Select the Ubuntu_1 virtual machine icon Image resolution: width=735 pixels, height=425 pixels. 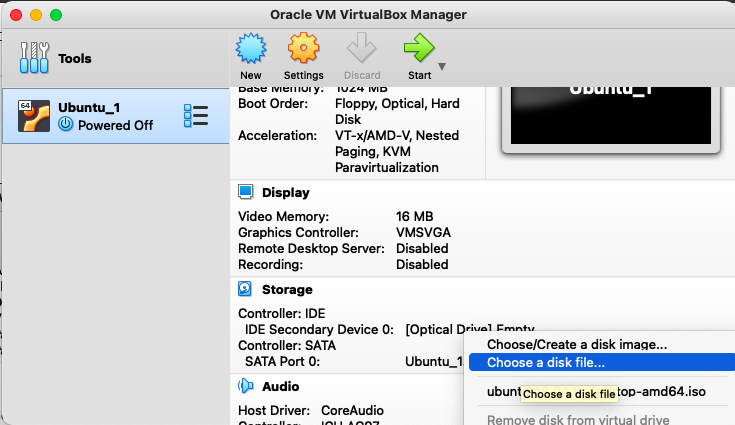click(x=34, y=116)
